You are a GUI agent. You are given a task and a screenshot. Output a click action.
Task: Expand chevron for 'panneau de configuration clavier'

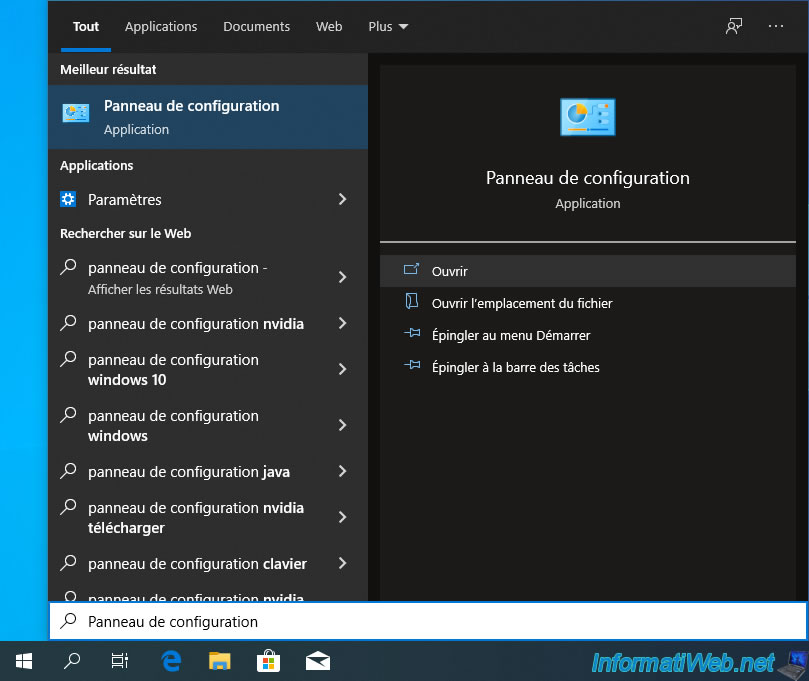342,563
